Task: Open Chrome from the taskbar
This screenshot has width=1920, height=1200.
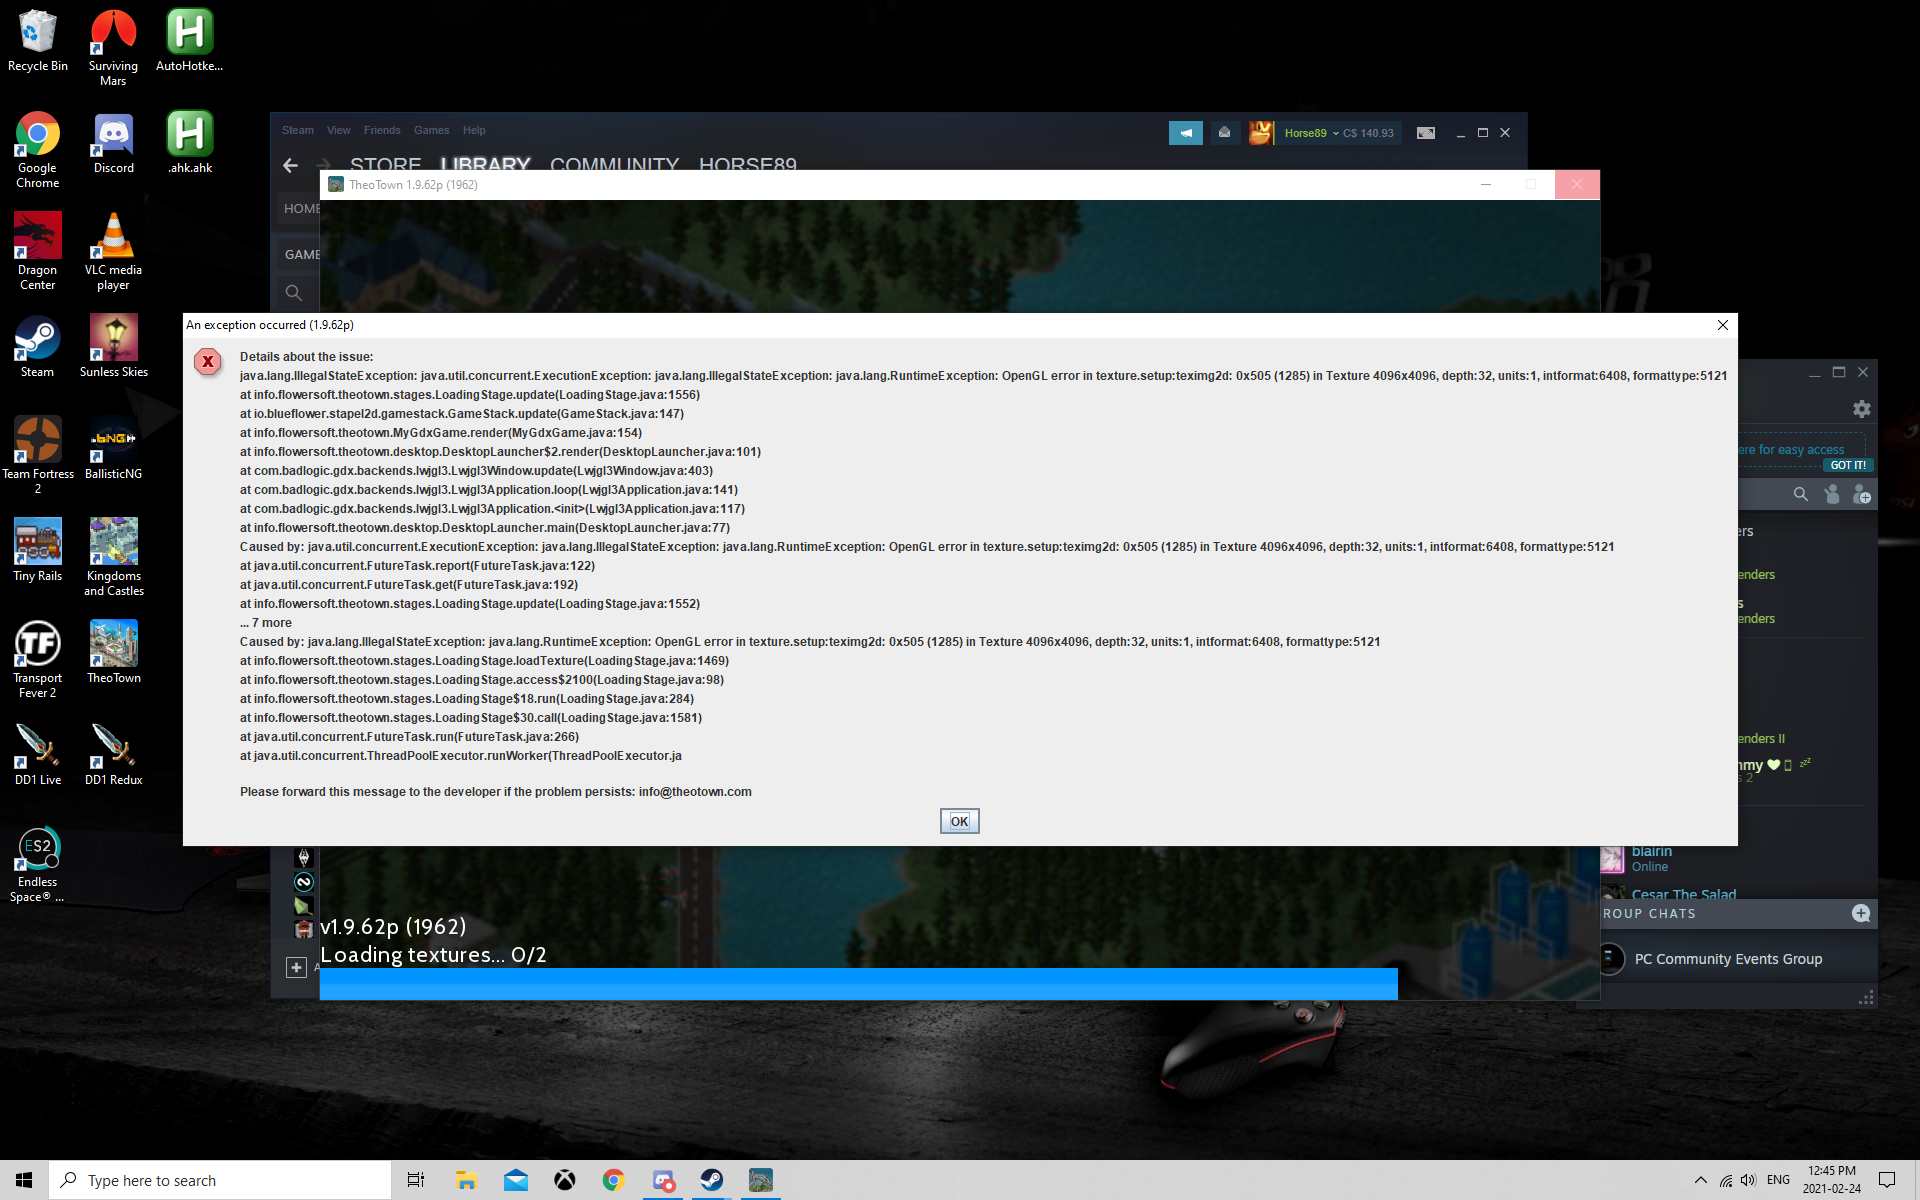Action: 614,1180
